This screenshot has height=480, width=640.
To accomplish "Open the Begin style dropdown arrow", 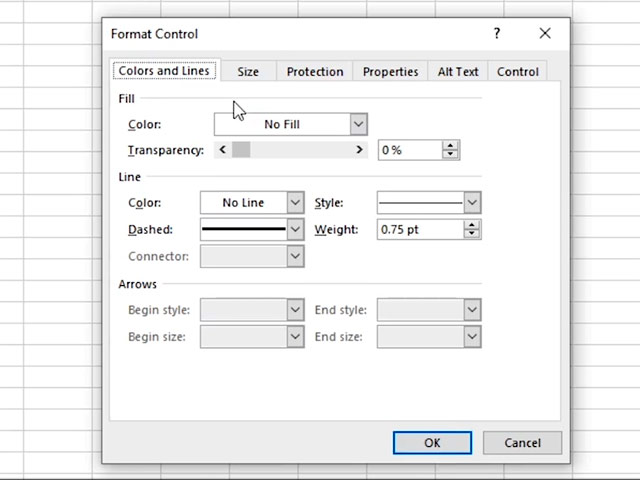I will point(295,310).
